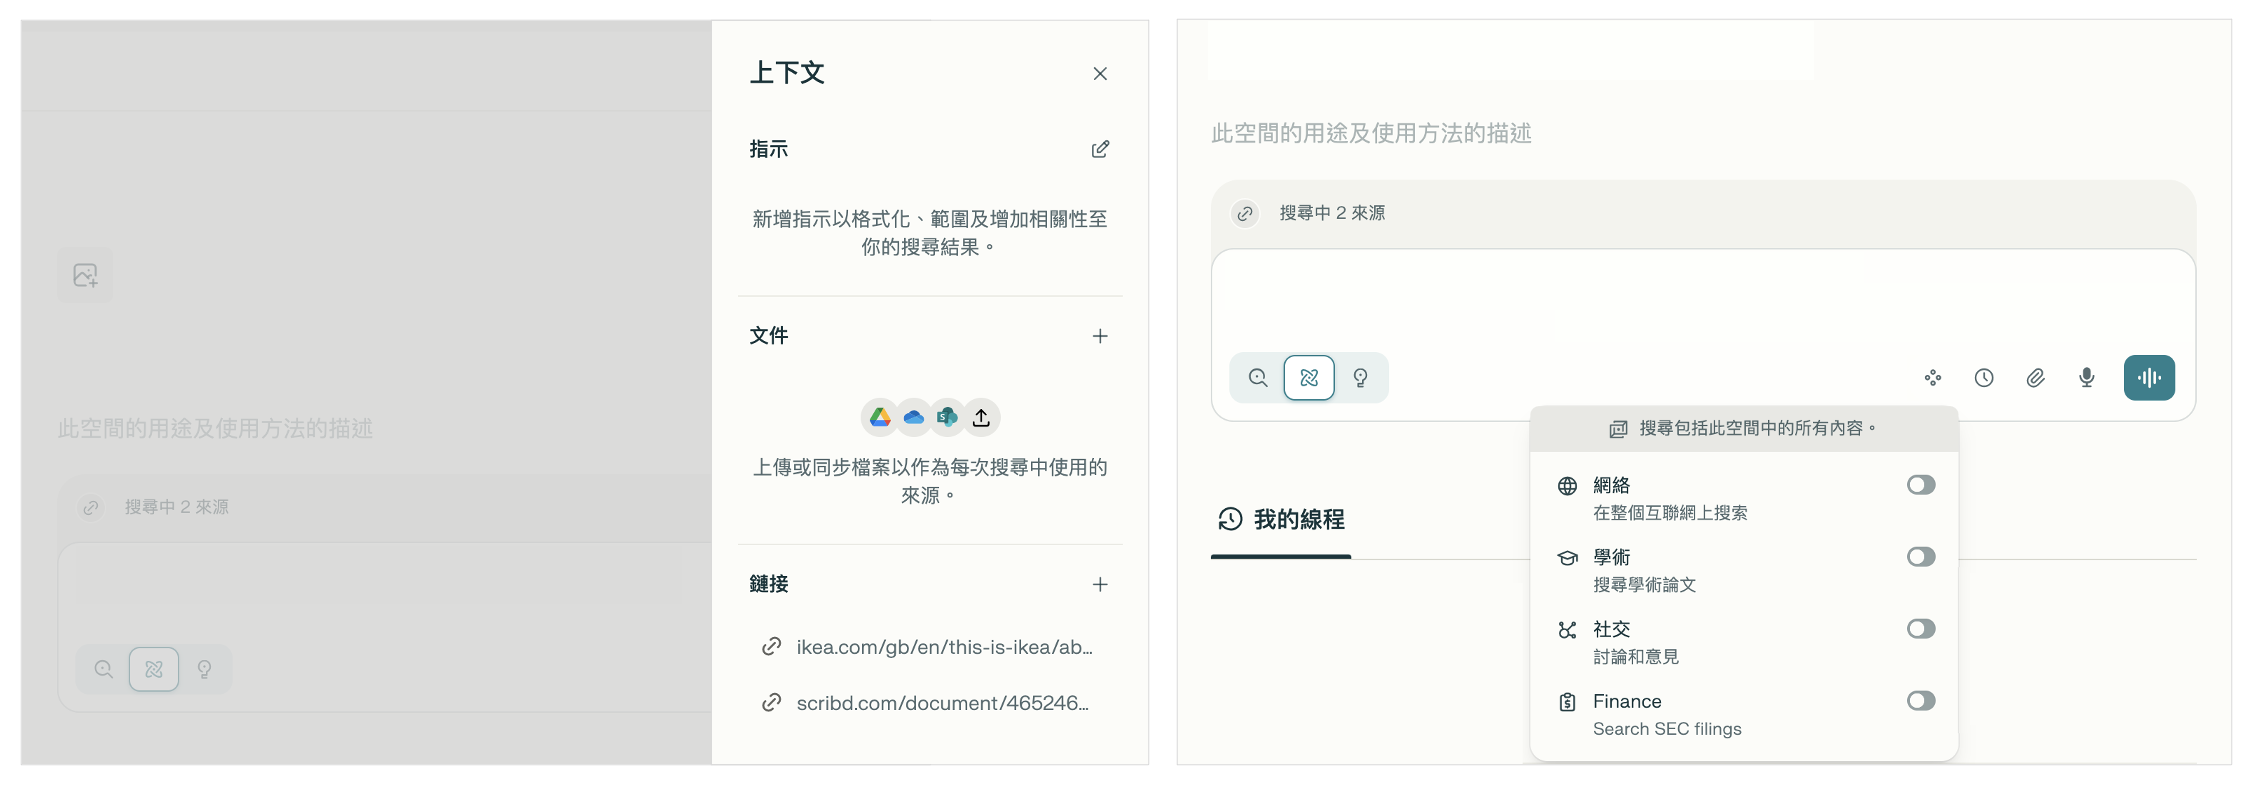
Task: Click the paperclip attach icon
Action: coord(2035,378)
